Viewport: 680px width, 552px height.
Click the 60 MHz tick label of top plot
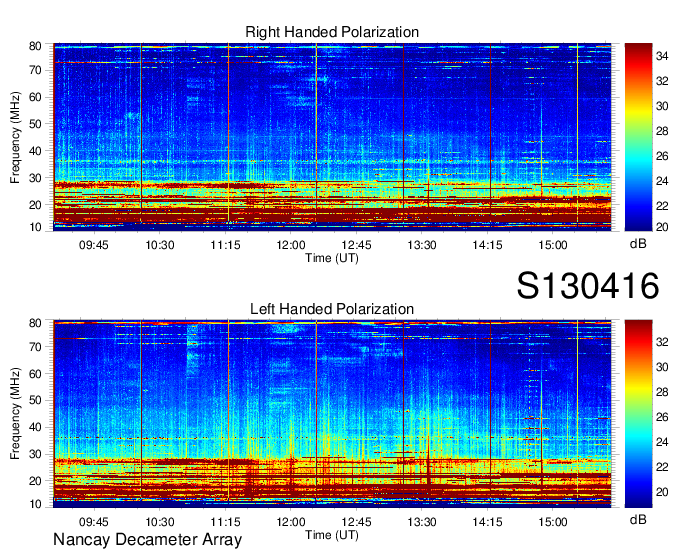coord(35,97)
